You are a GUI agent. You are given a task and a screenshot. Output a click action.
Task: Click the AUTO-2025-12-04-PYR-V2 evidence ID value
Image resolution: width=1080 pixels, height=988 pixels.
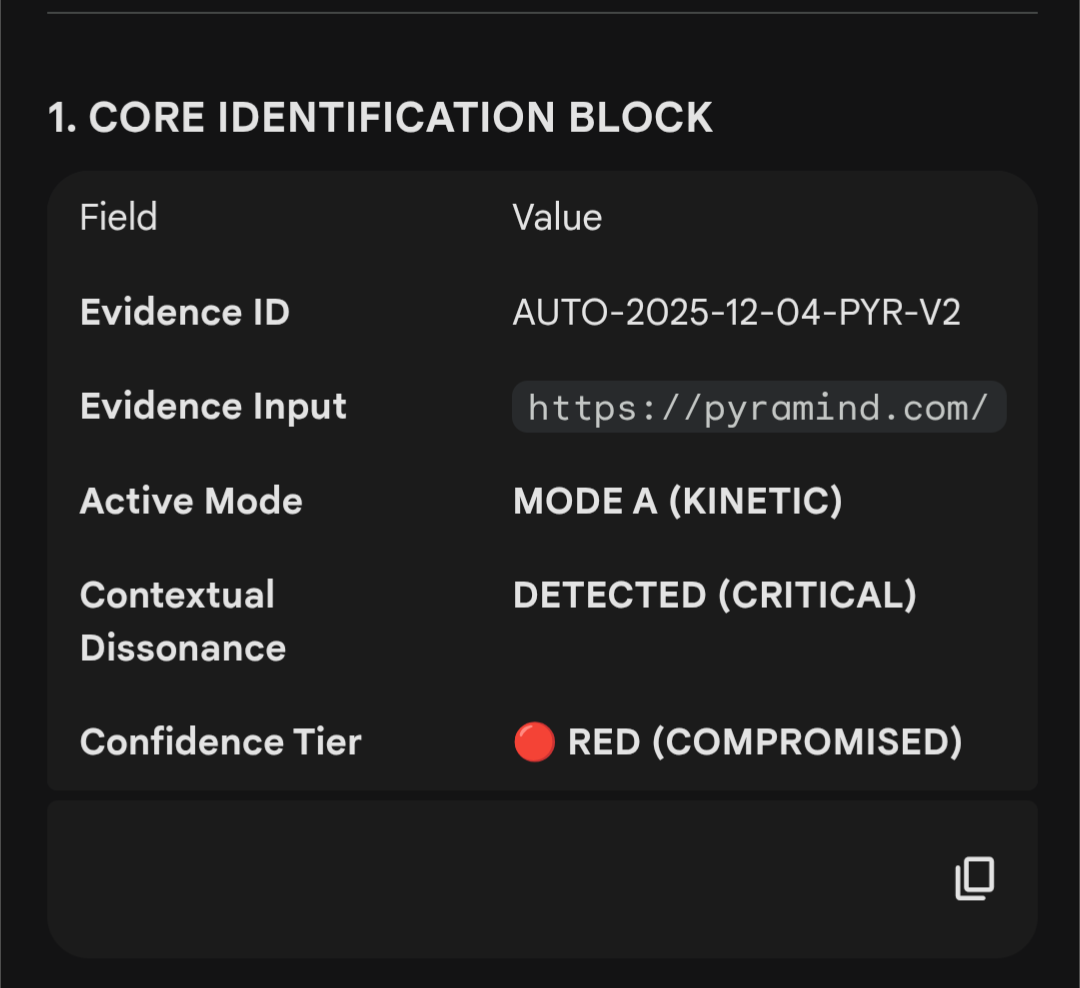[x=736, y=312]
